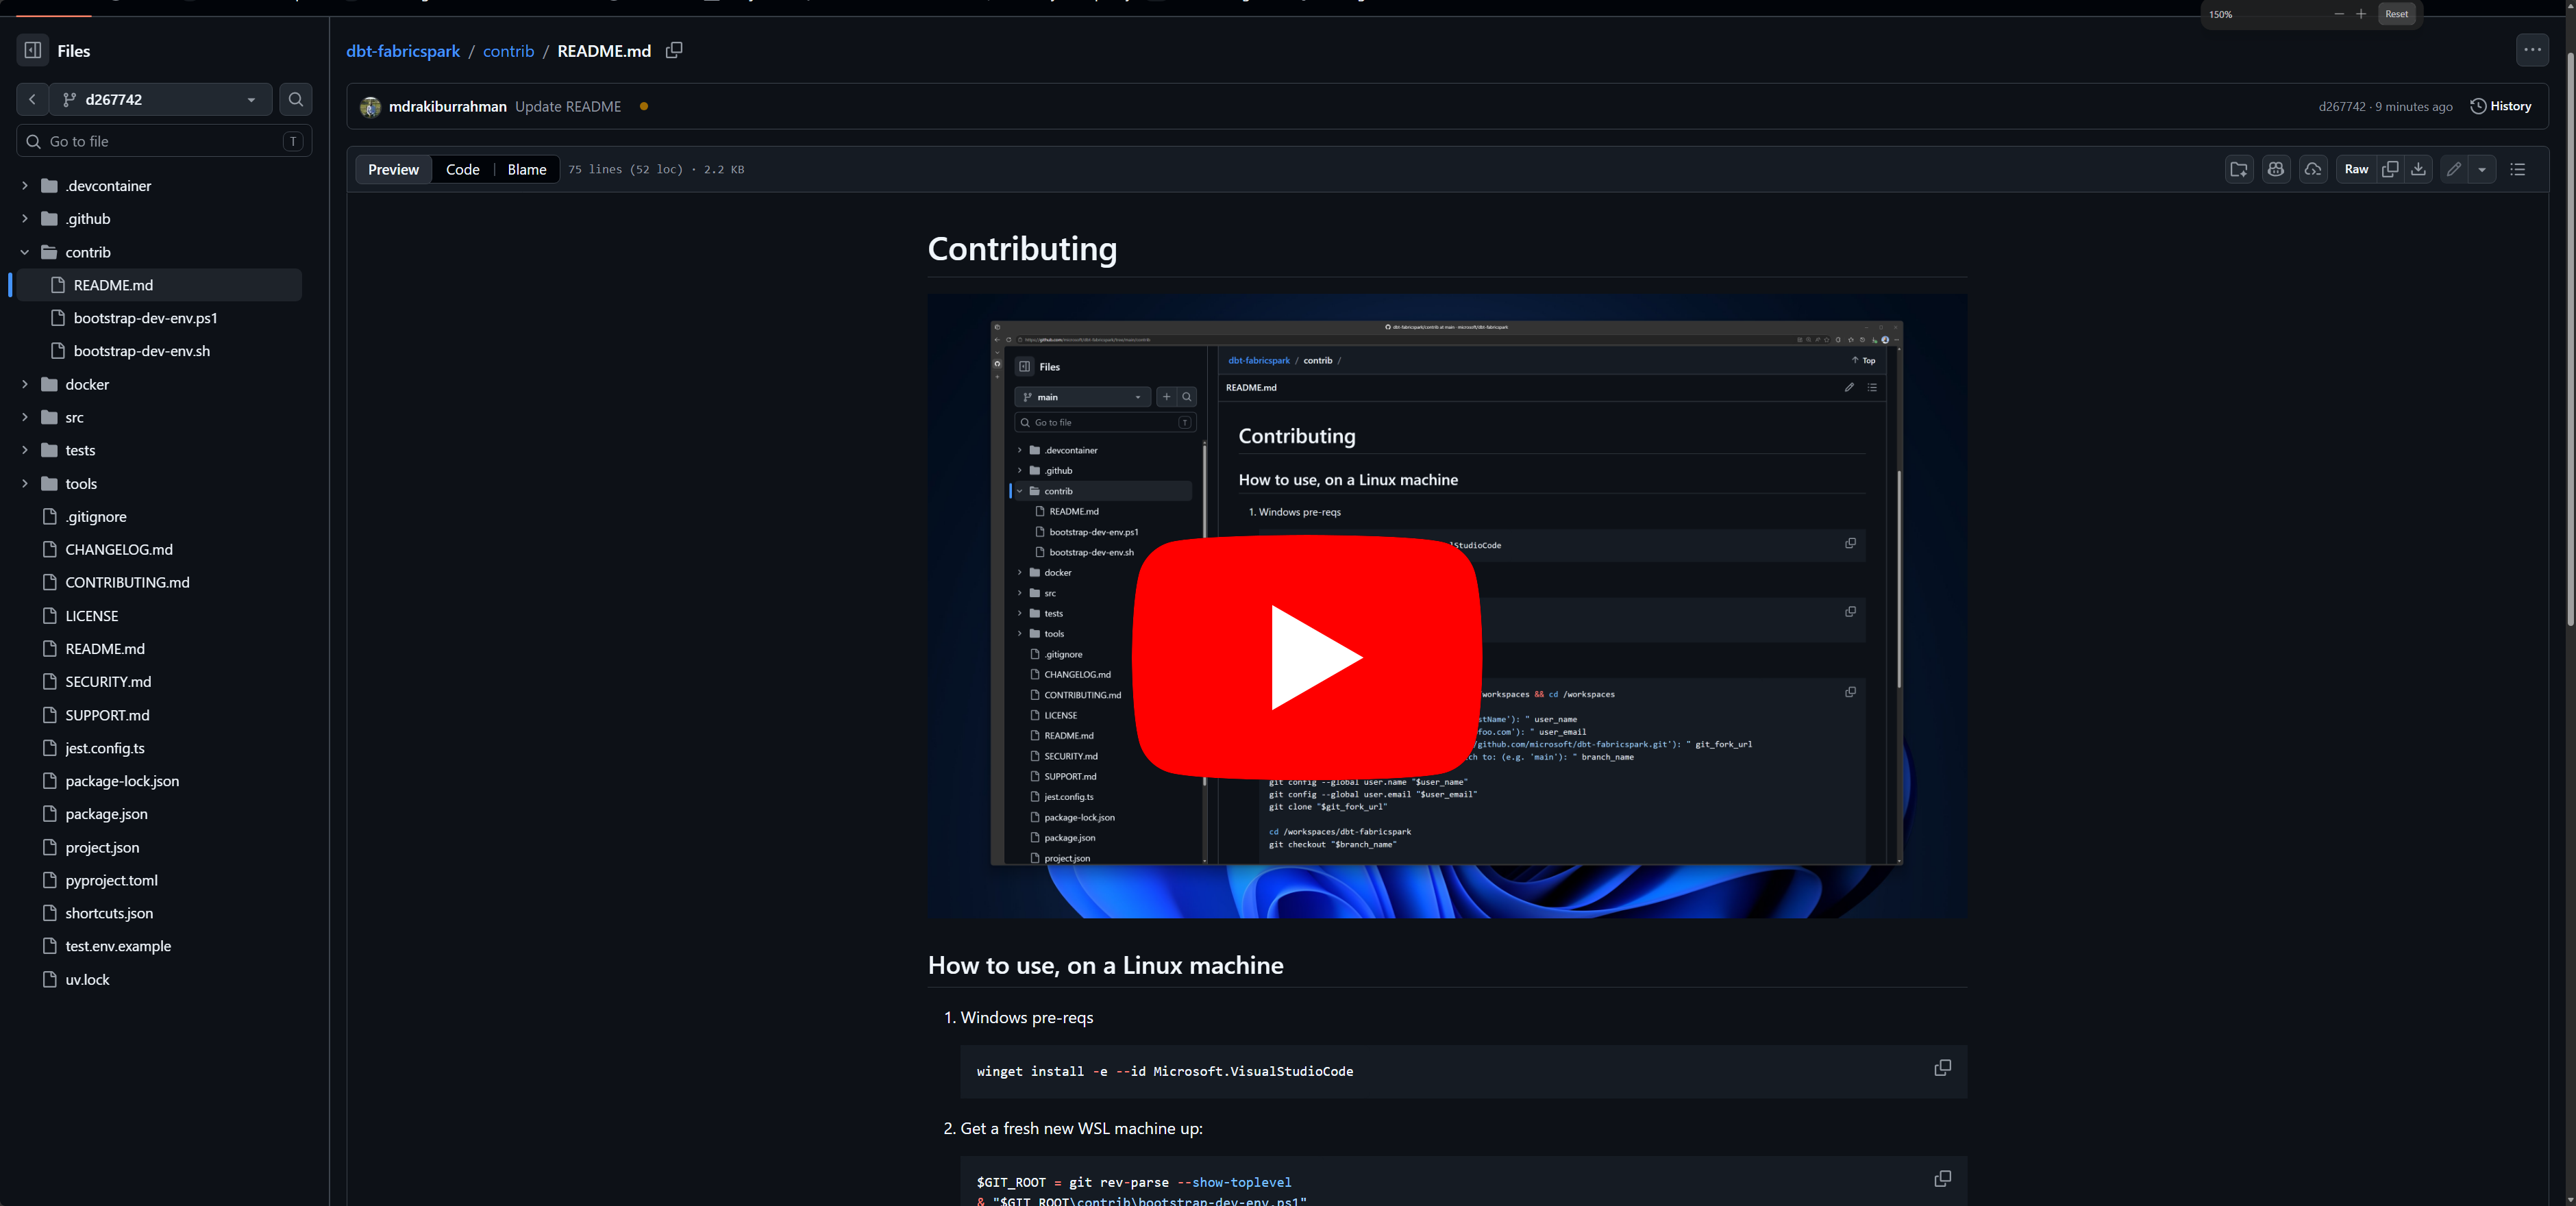Expand the src folder
The height and width of the screenshot is (1206, 2576).
coord(25,417)
